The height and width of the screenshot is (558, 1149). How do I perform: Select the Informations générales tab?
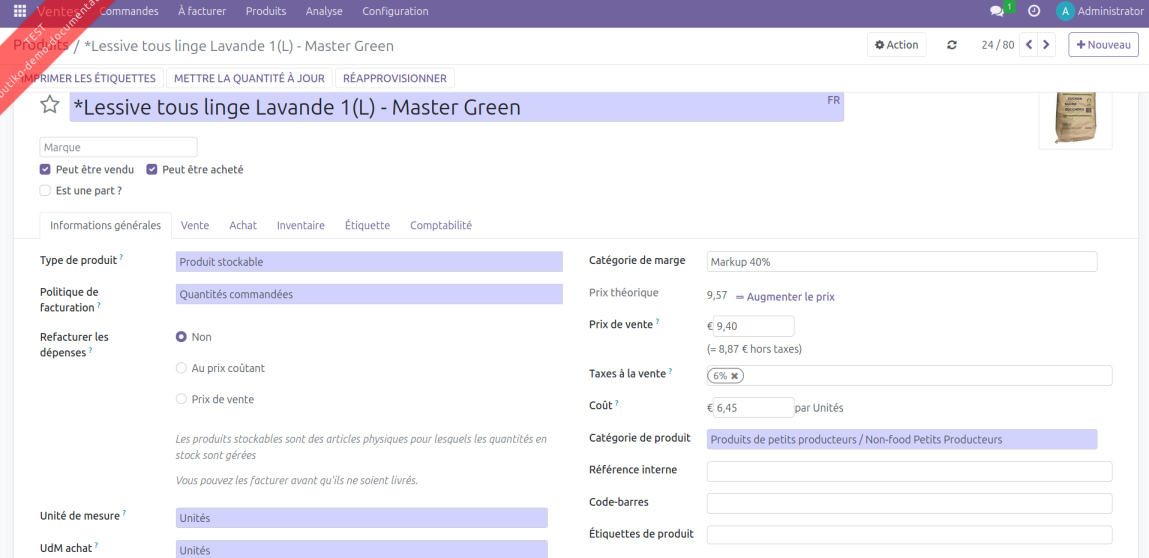pyautogui.click(x=106, y=226)
